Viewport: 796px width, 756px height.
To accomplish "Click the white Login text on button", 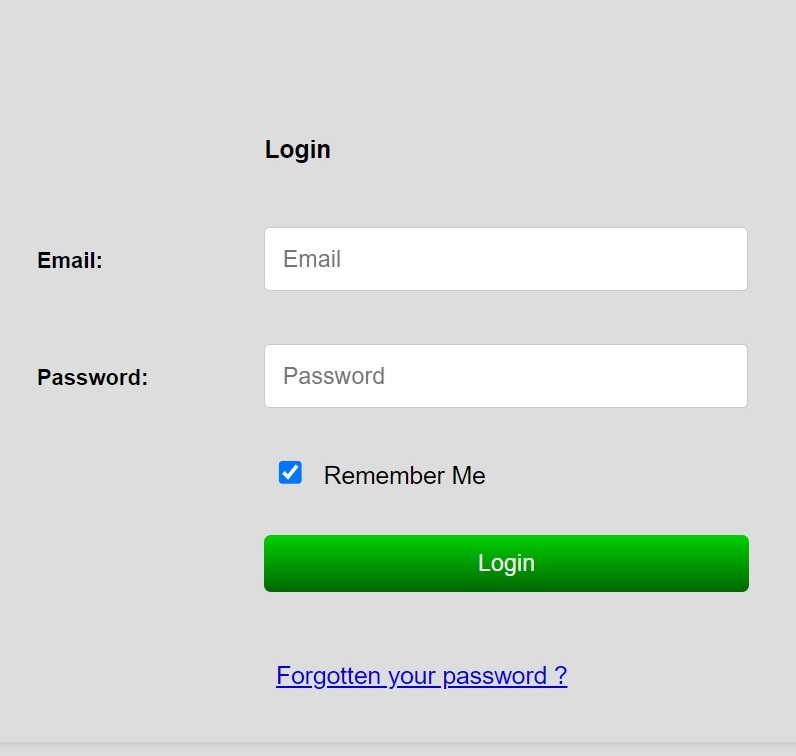I will (x=506, y=564).
